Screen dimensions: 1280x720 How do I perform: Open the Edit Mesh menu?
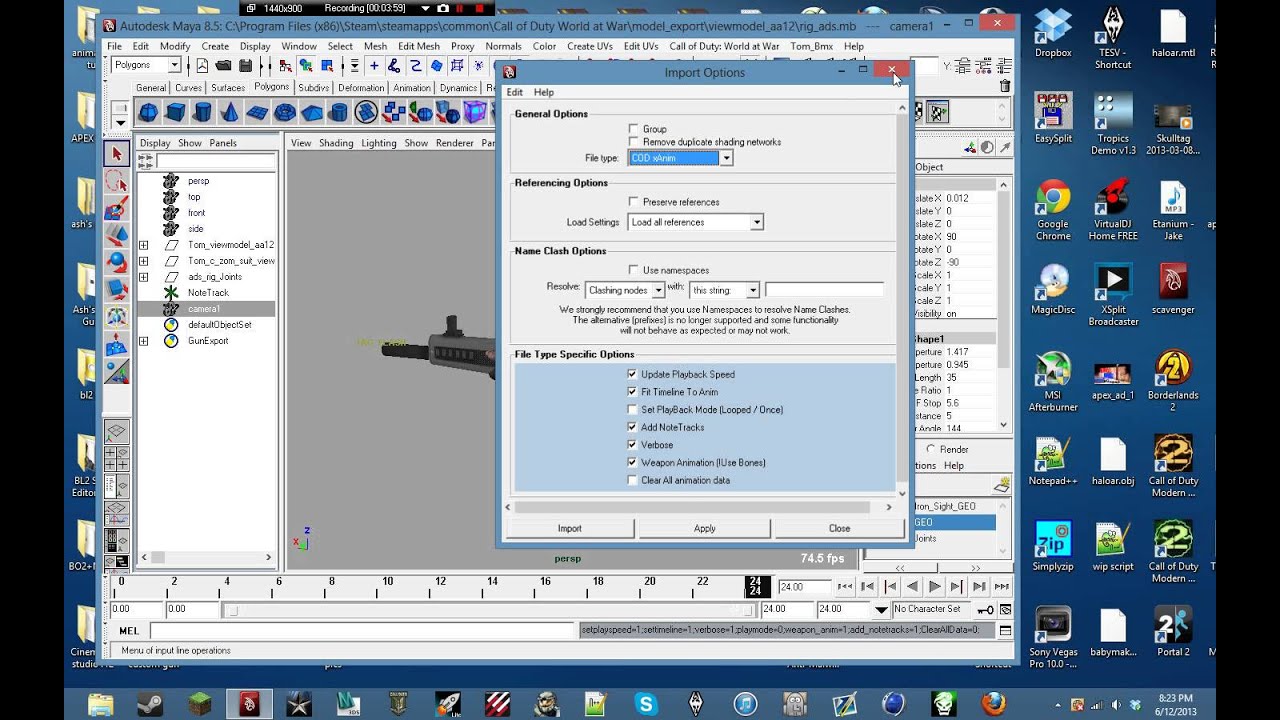tap(418, 46)
